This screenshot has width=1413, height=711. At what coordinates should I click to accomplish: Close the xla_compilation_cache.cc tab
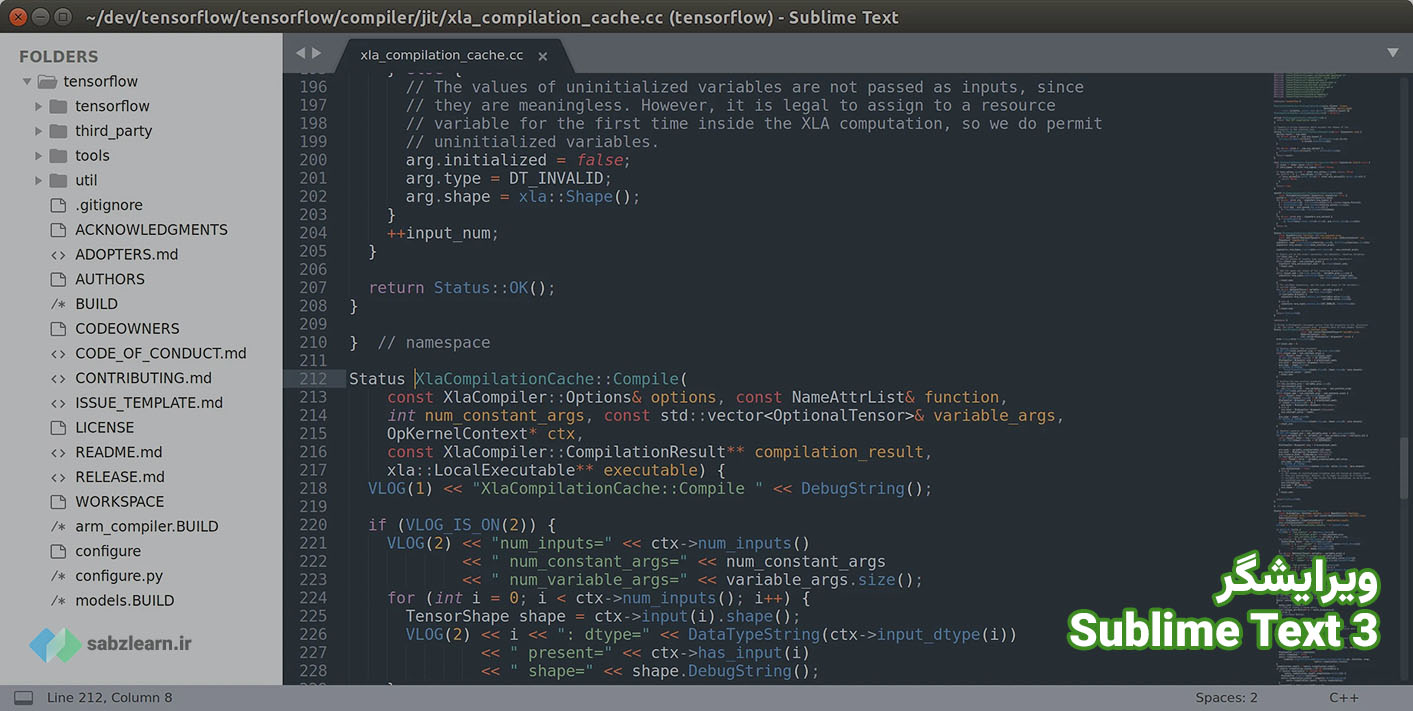[543, 56]
